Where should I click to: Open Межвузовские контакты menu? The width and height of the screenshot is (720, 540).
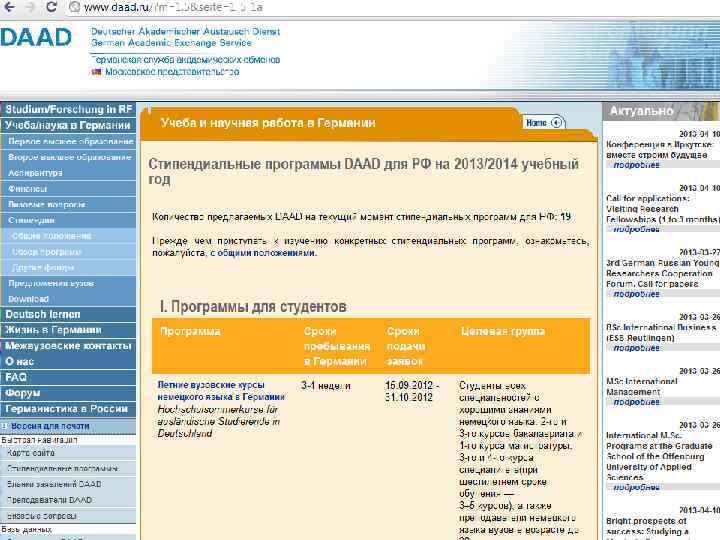tap(68, 346)
